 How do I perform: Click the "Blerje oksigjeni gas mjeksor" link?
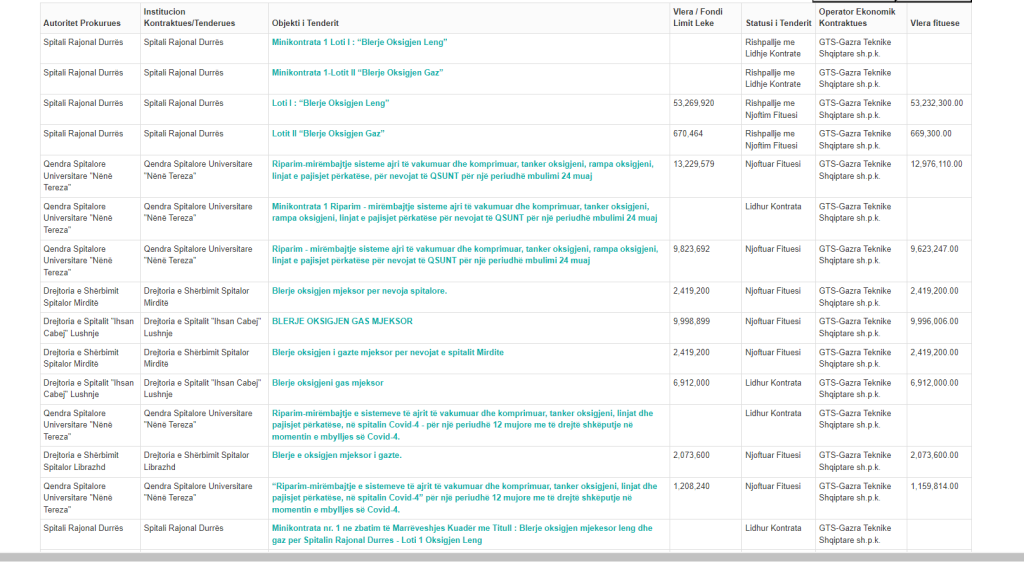click(327, 382)
